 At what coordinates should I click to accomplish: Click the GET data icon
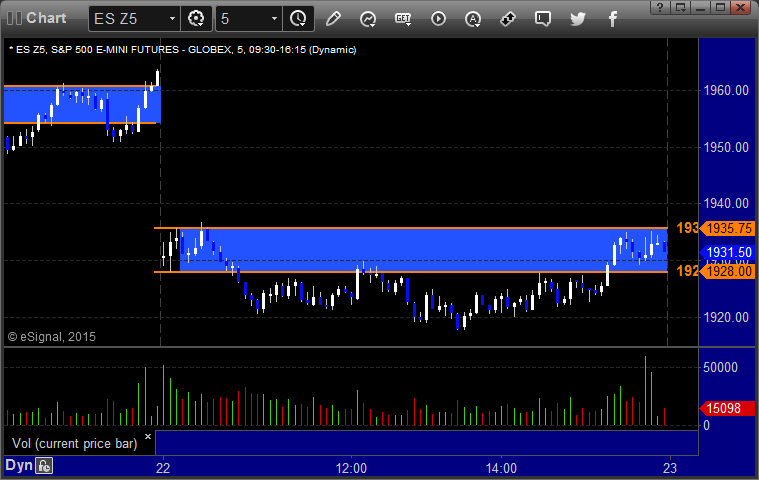point(403,19)
